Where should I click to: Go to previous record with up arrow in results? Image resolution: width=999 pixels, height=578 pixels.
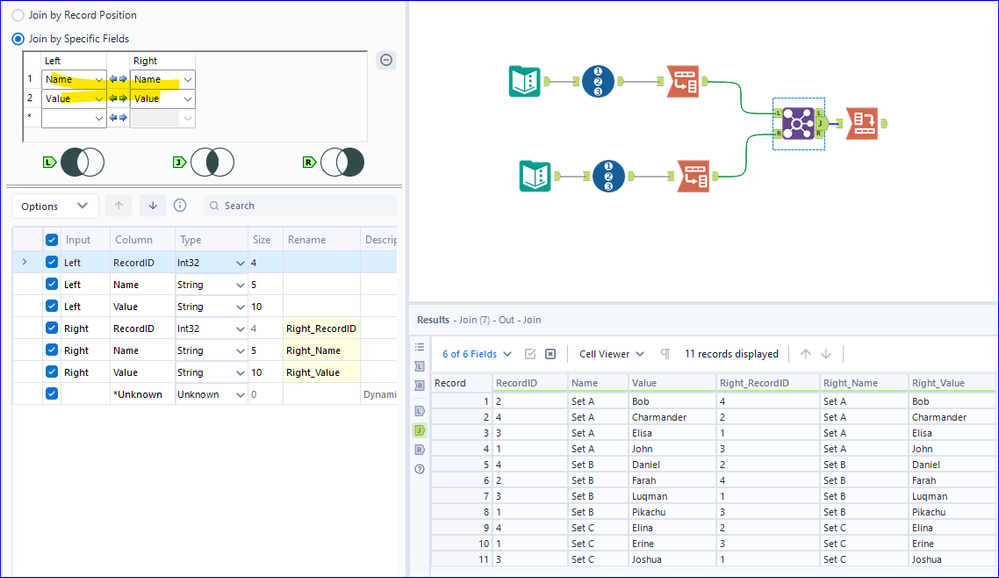(806, 354)
